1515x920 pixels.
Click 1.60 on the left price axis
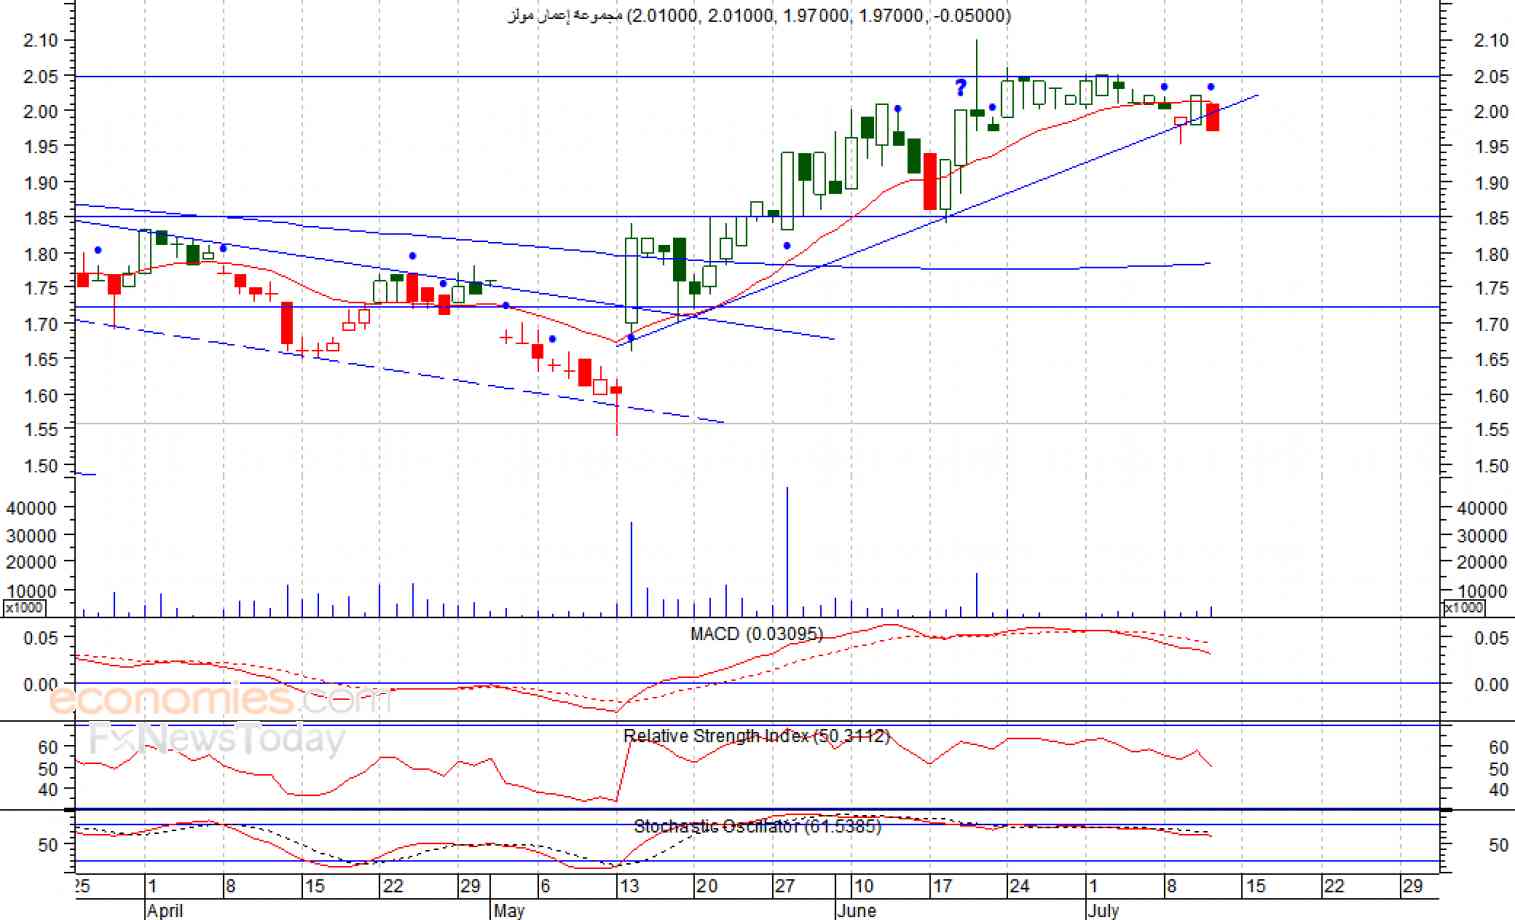point(41,395)
